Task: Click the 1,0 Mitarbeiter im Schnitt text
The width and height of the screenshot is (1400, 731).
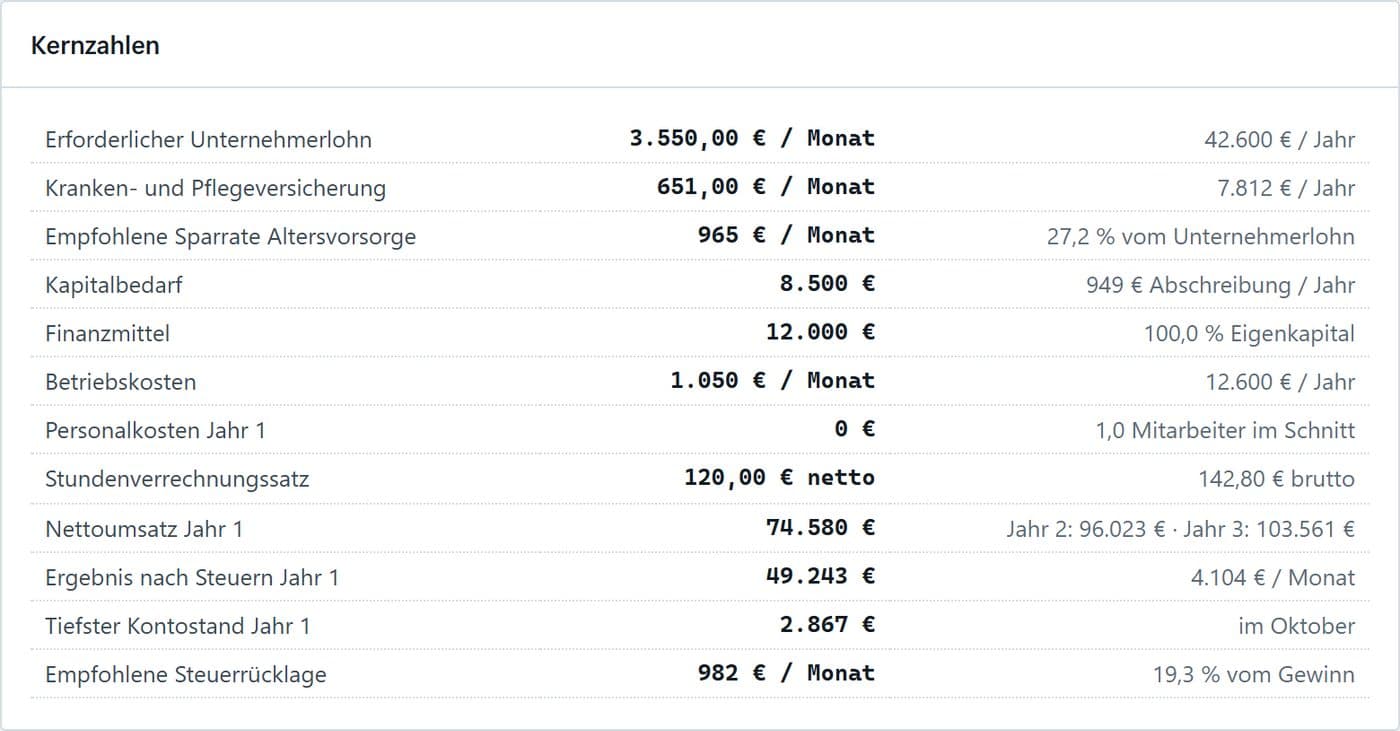Action: (x=1226, y=430)
